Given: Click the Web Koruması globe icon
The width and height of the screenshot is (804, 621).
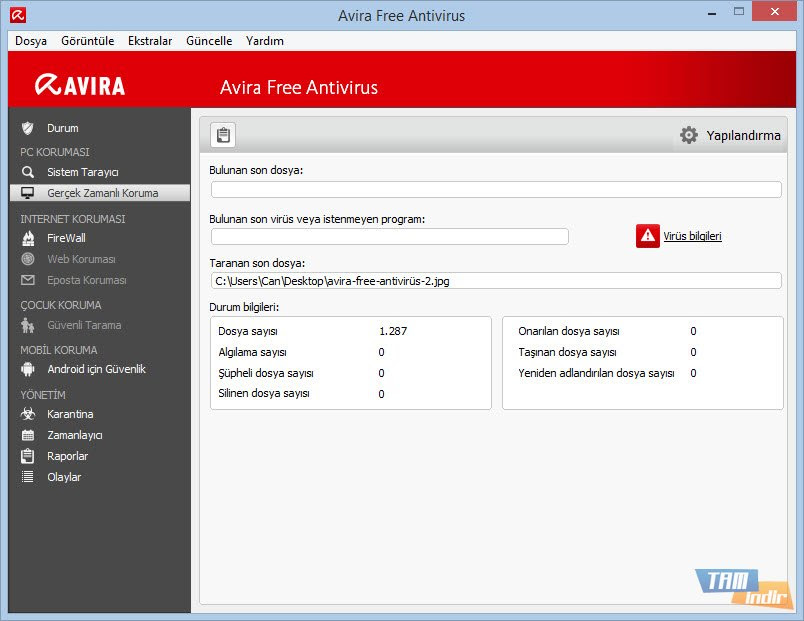Looking at the screenshot, I should point(28,259).
